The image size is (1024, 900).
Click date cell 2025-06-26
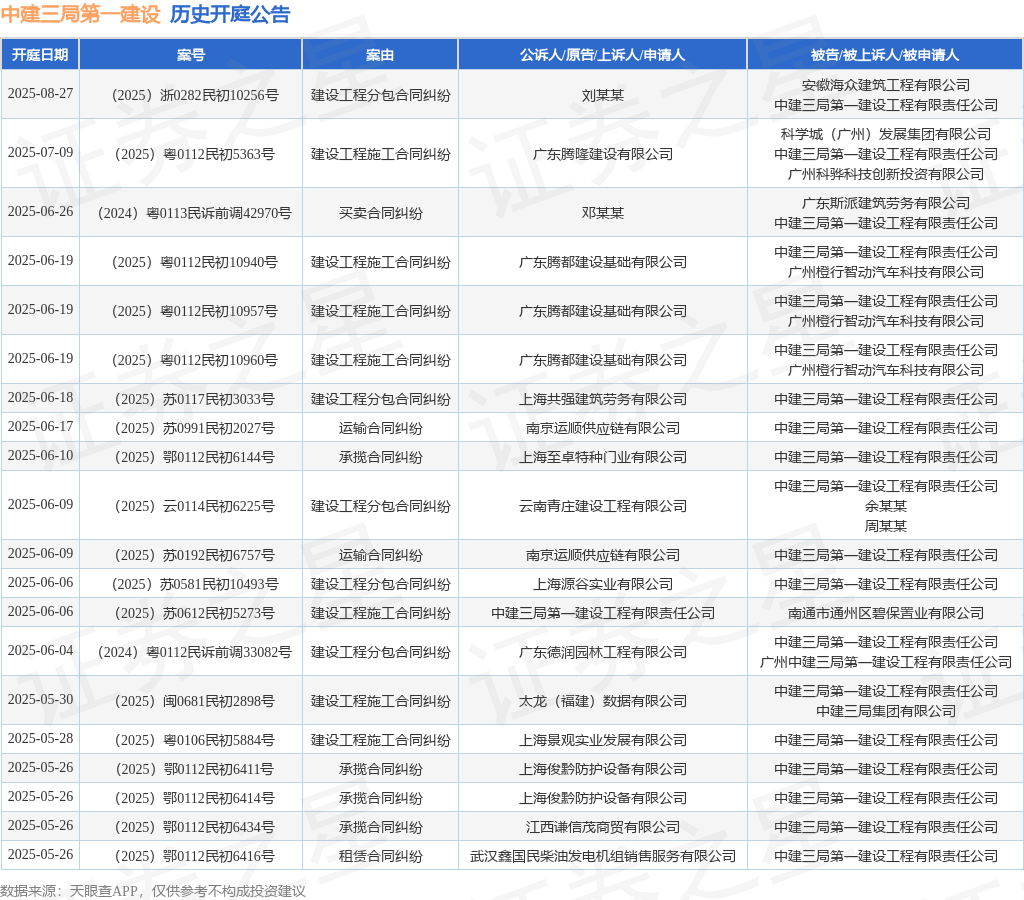point(40,211)
